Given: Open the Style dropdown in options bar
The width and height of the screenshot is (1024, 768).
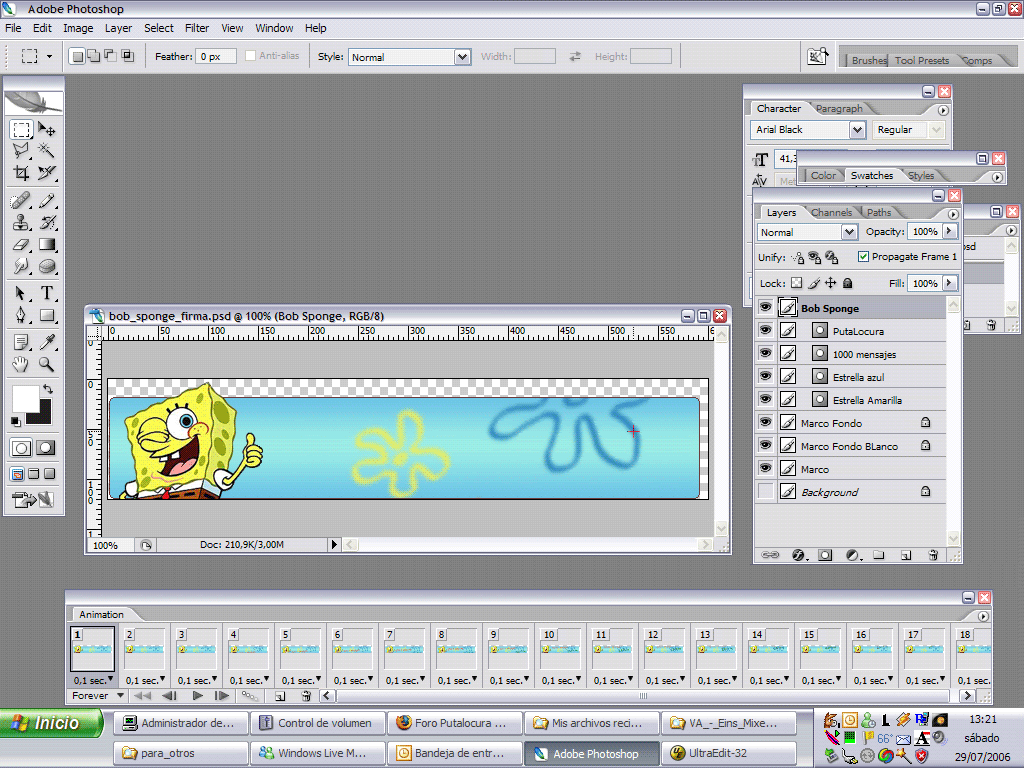Looking at the screenshot, I should tap(462, 56).
